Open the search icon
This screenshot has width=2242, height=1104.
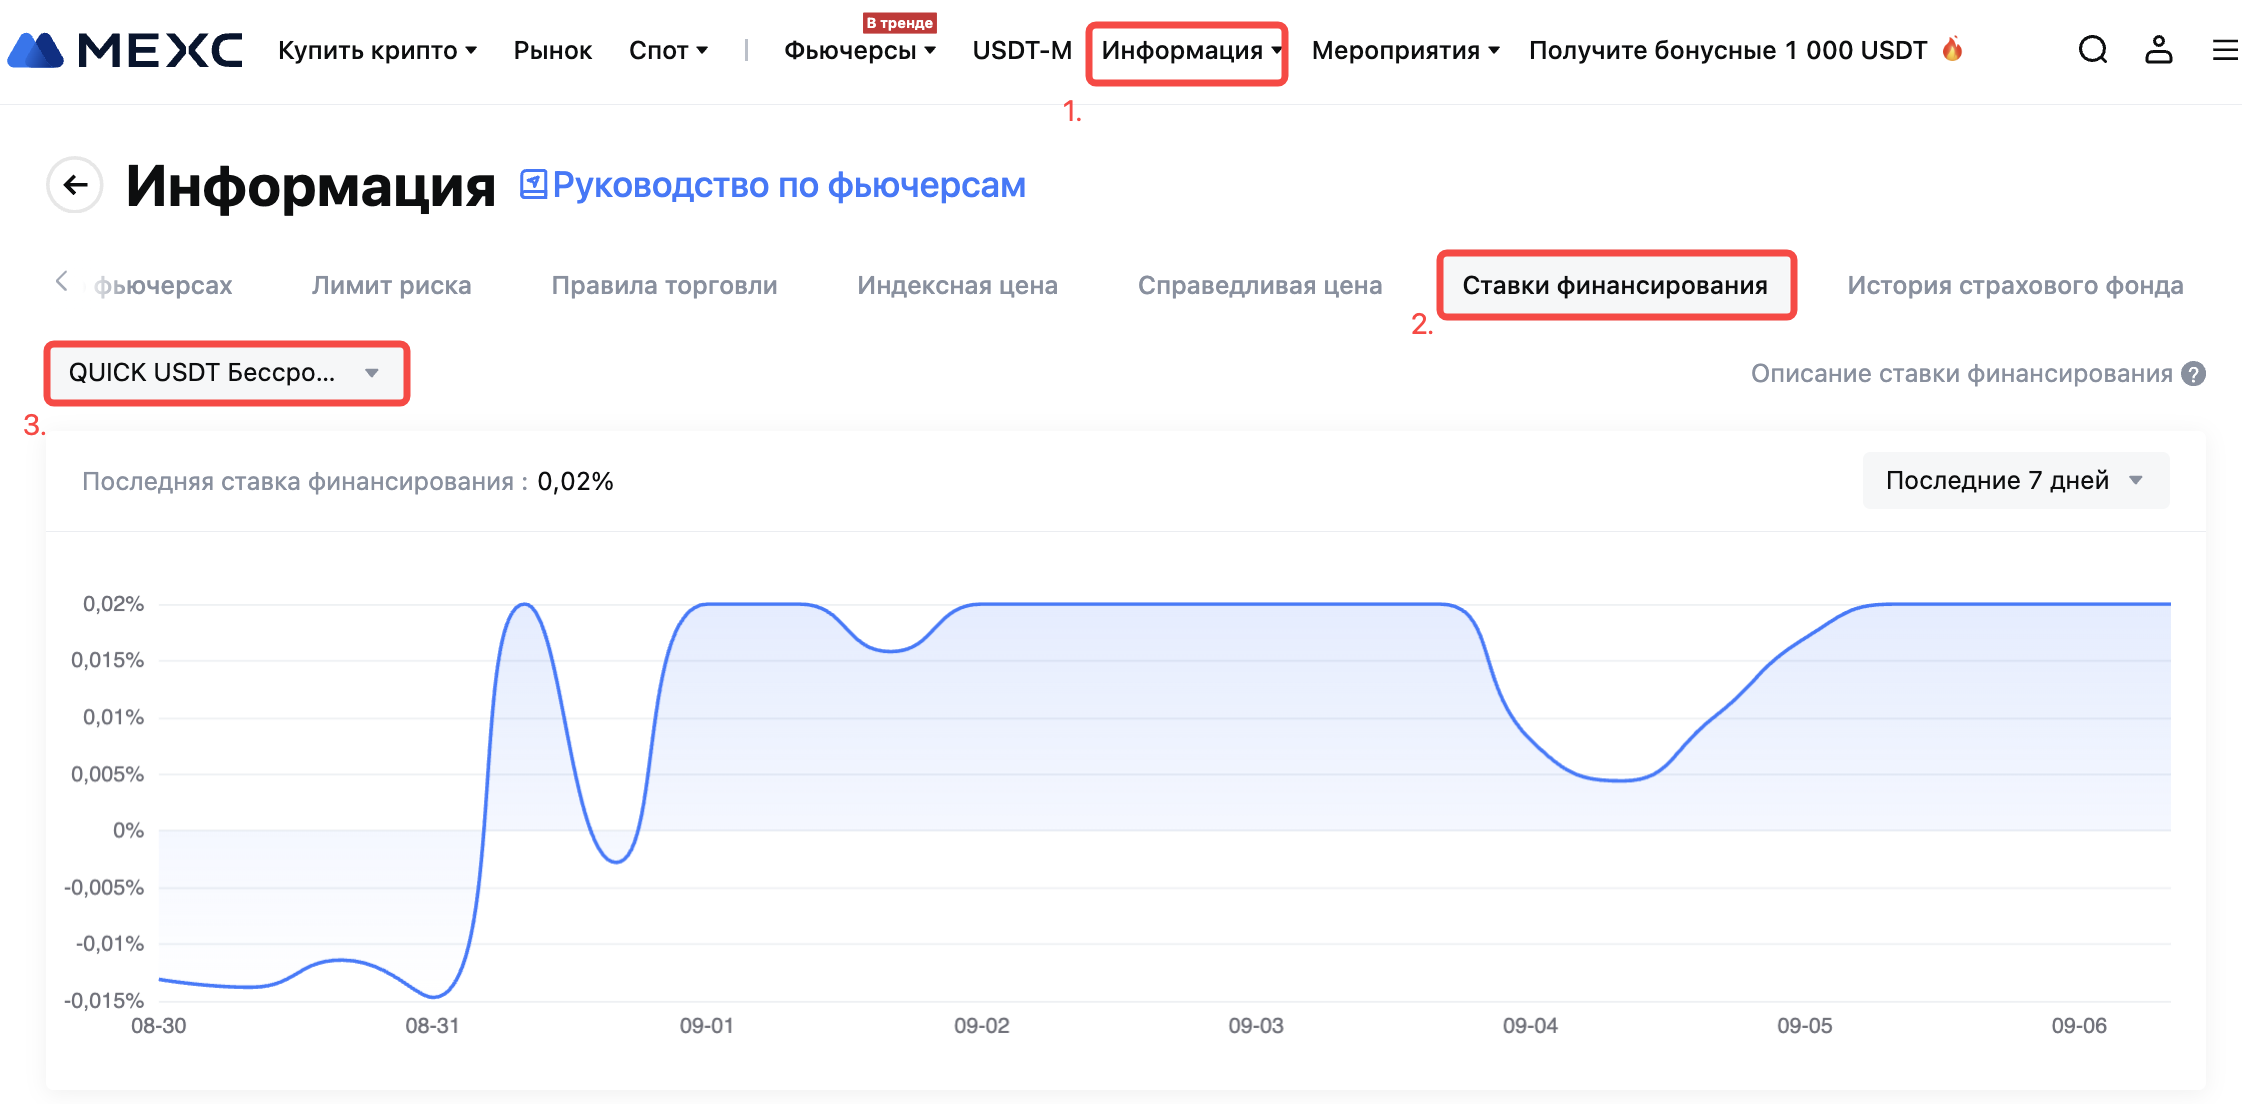pos(2092,50)
